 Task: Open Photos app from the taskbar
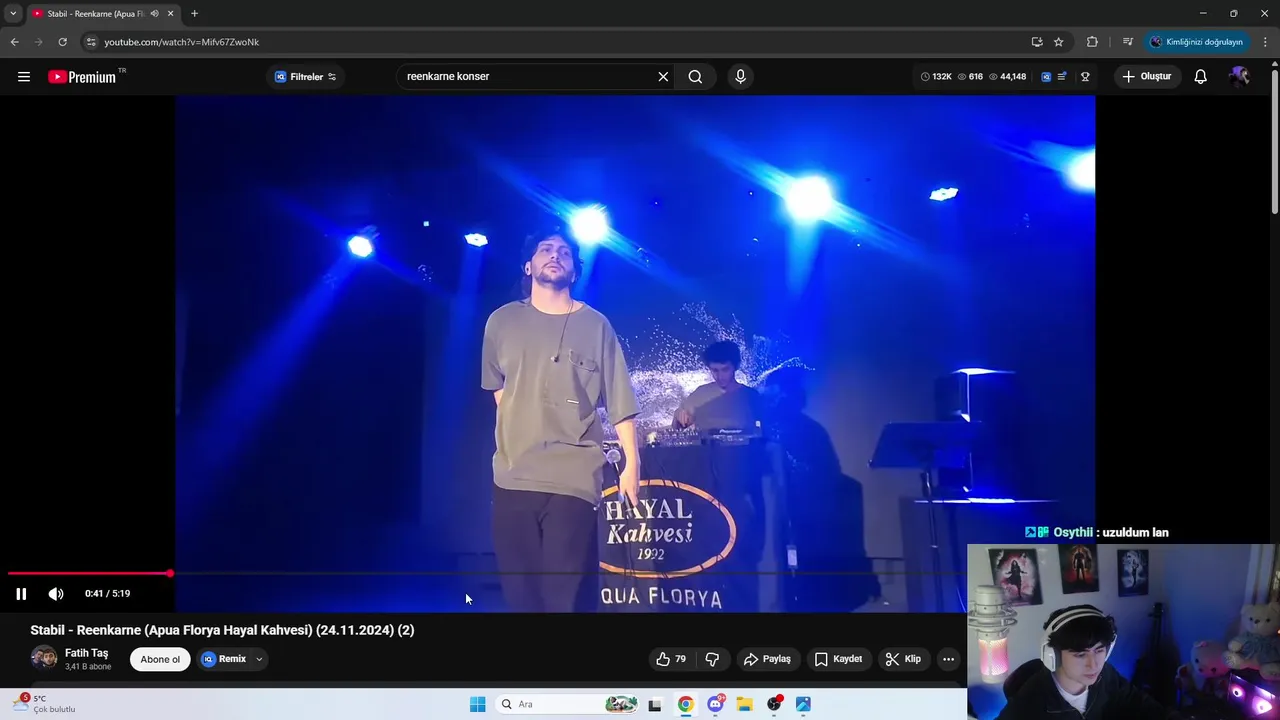tap(803, 704)
